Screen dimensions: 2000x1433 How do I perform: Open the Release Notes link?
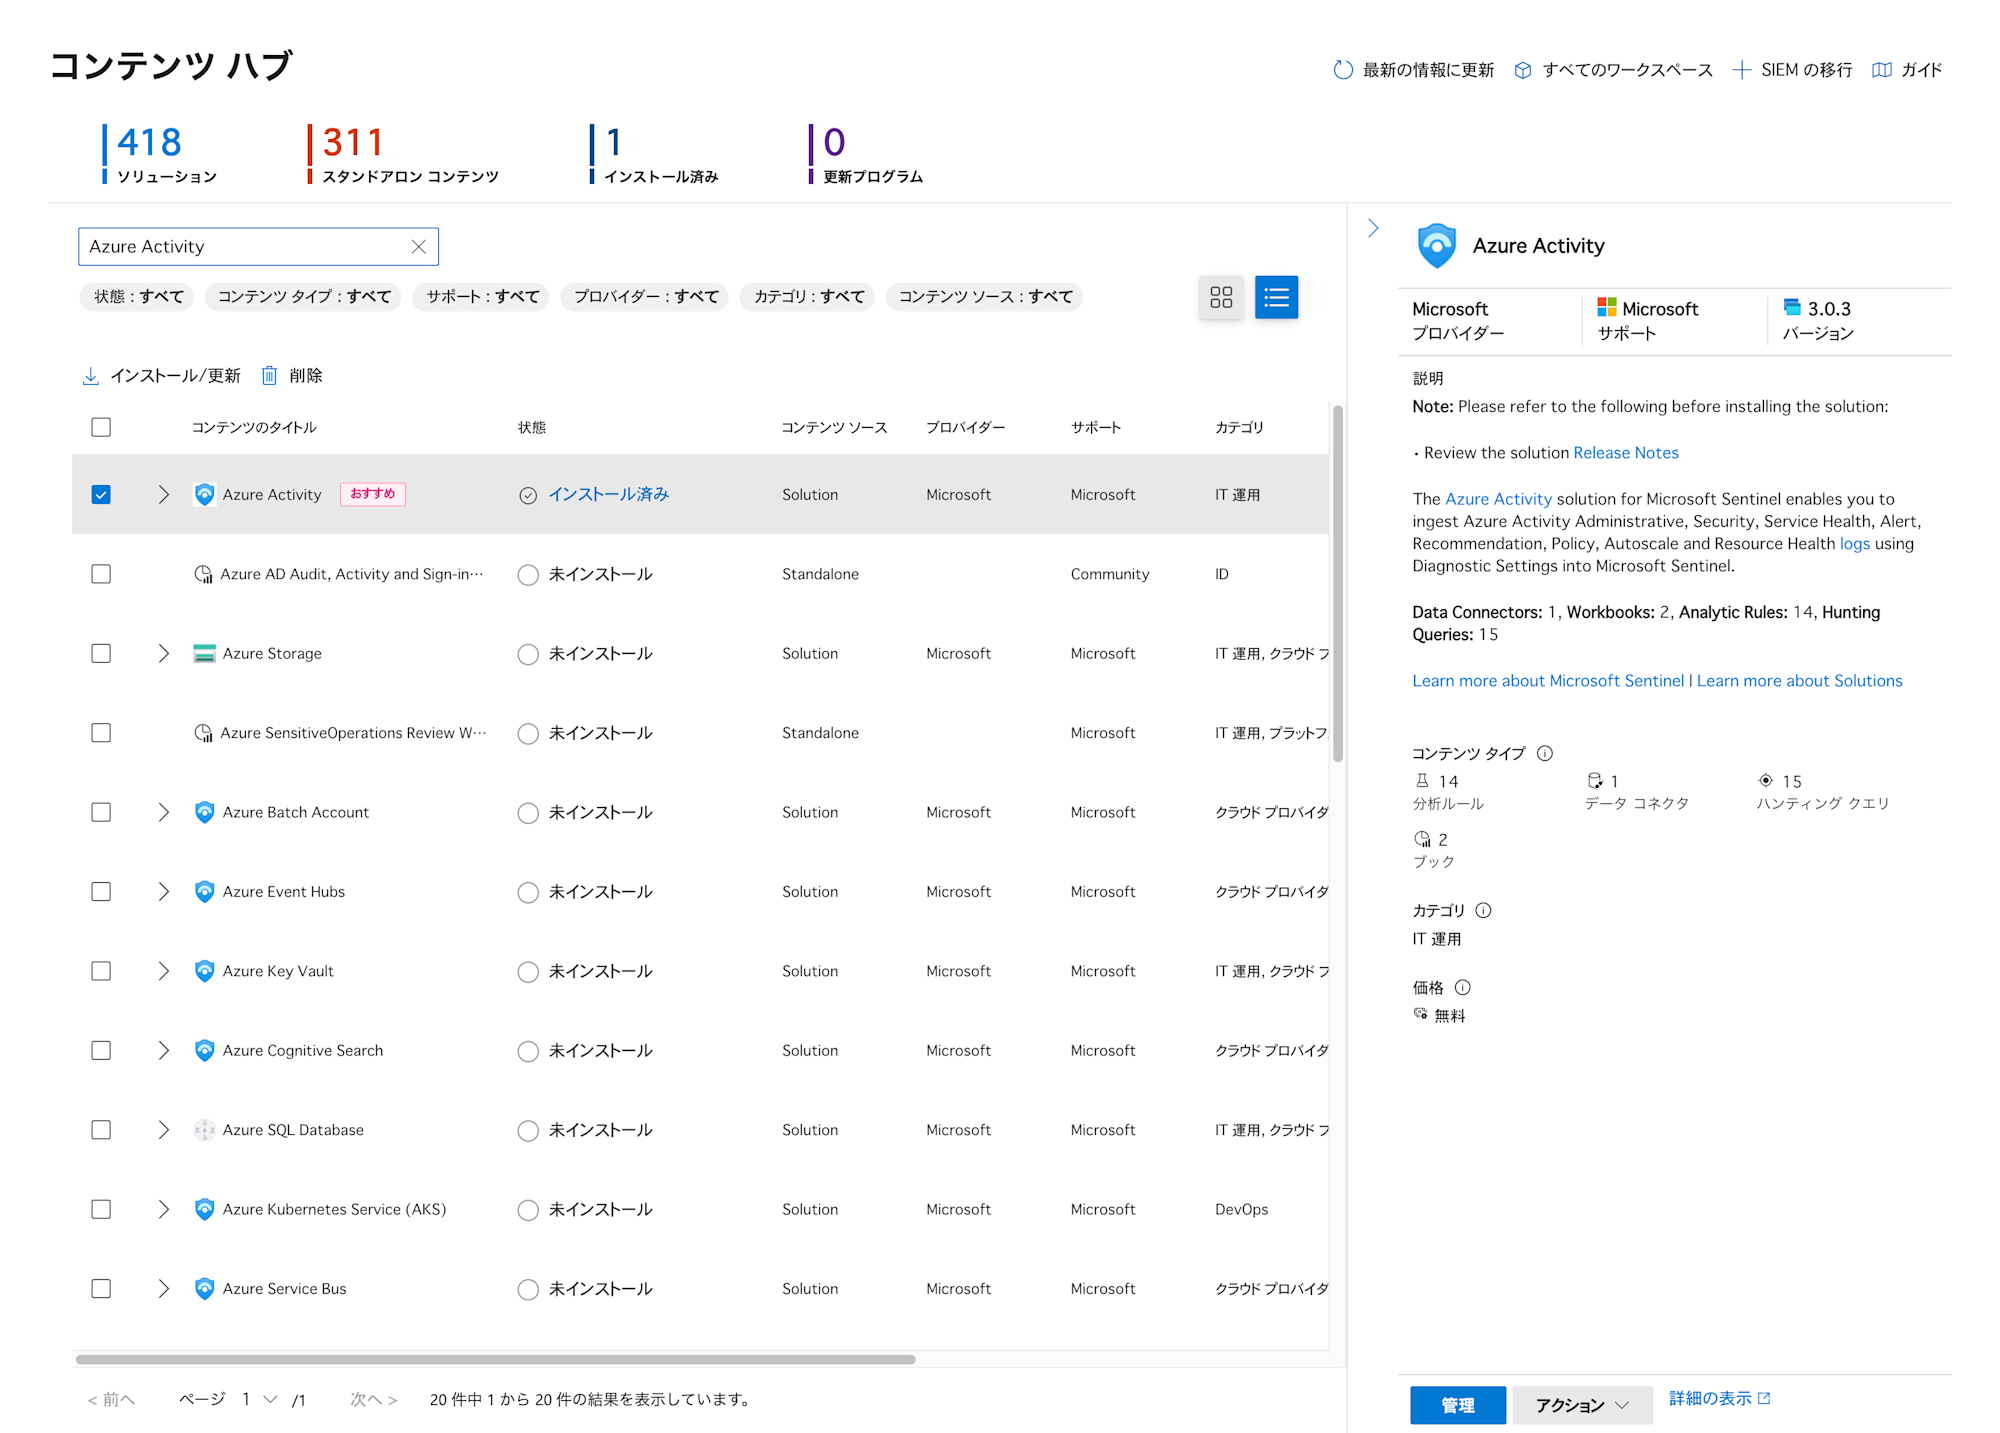(1626, 453)
